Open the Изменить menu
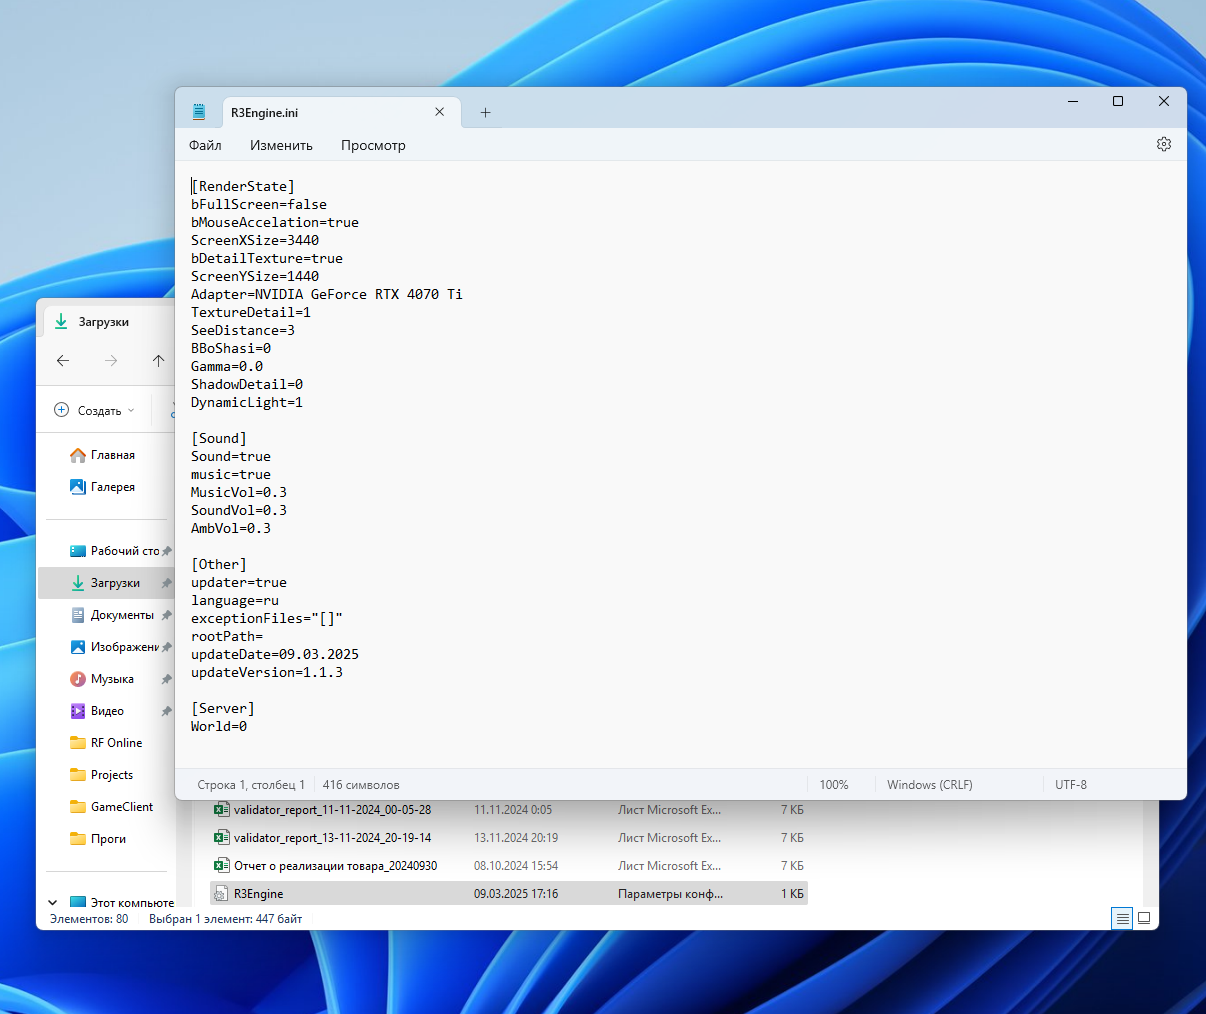1206x1014 pixels. tap(281, 145)
